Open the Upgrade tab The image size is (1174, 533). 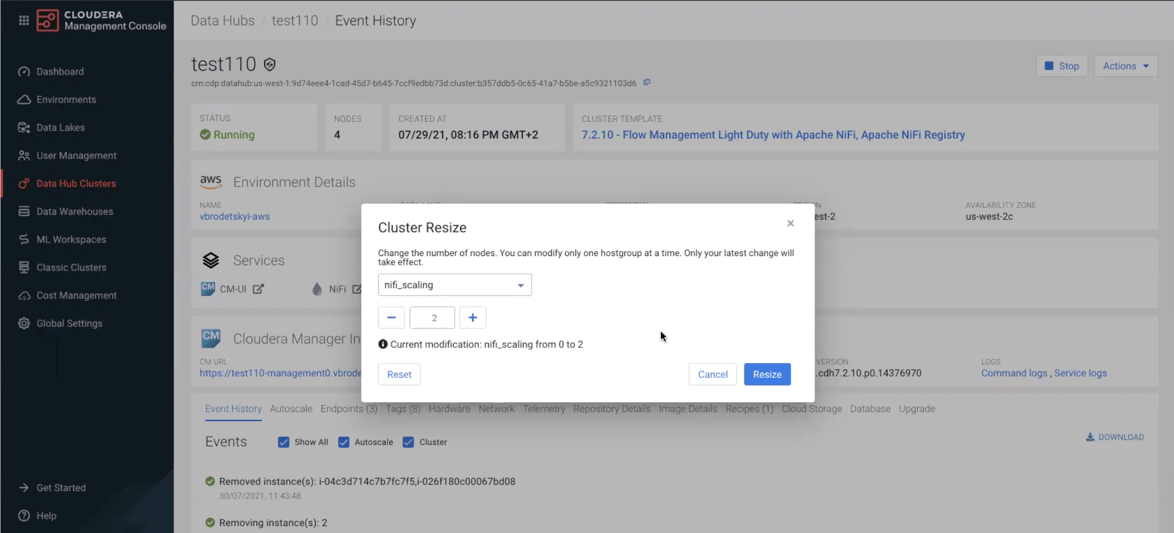click(916, 409)
